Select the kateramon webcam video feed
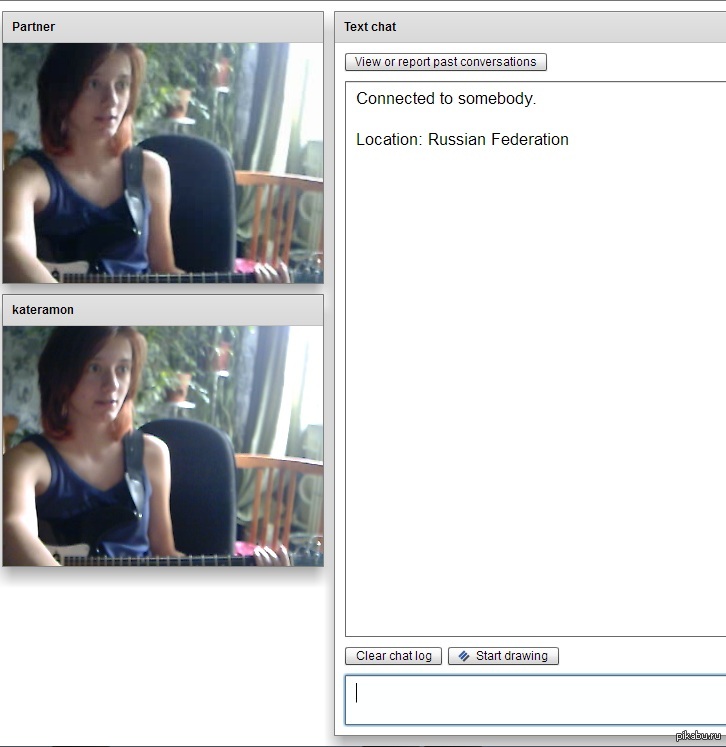 (163, 446)
